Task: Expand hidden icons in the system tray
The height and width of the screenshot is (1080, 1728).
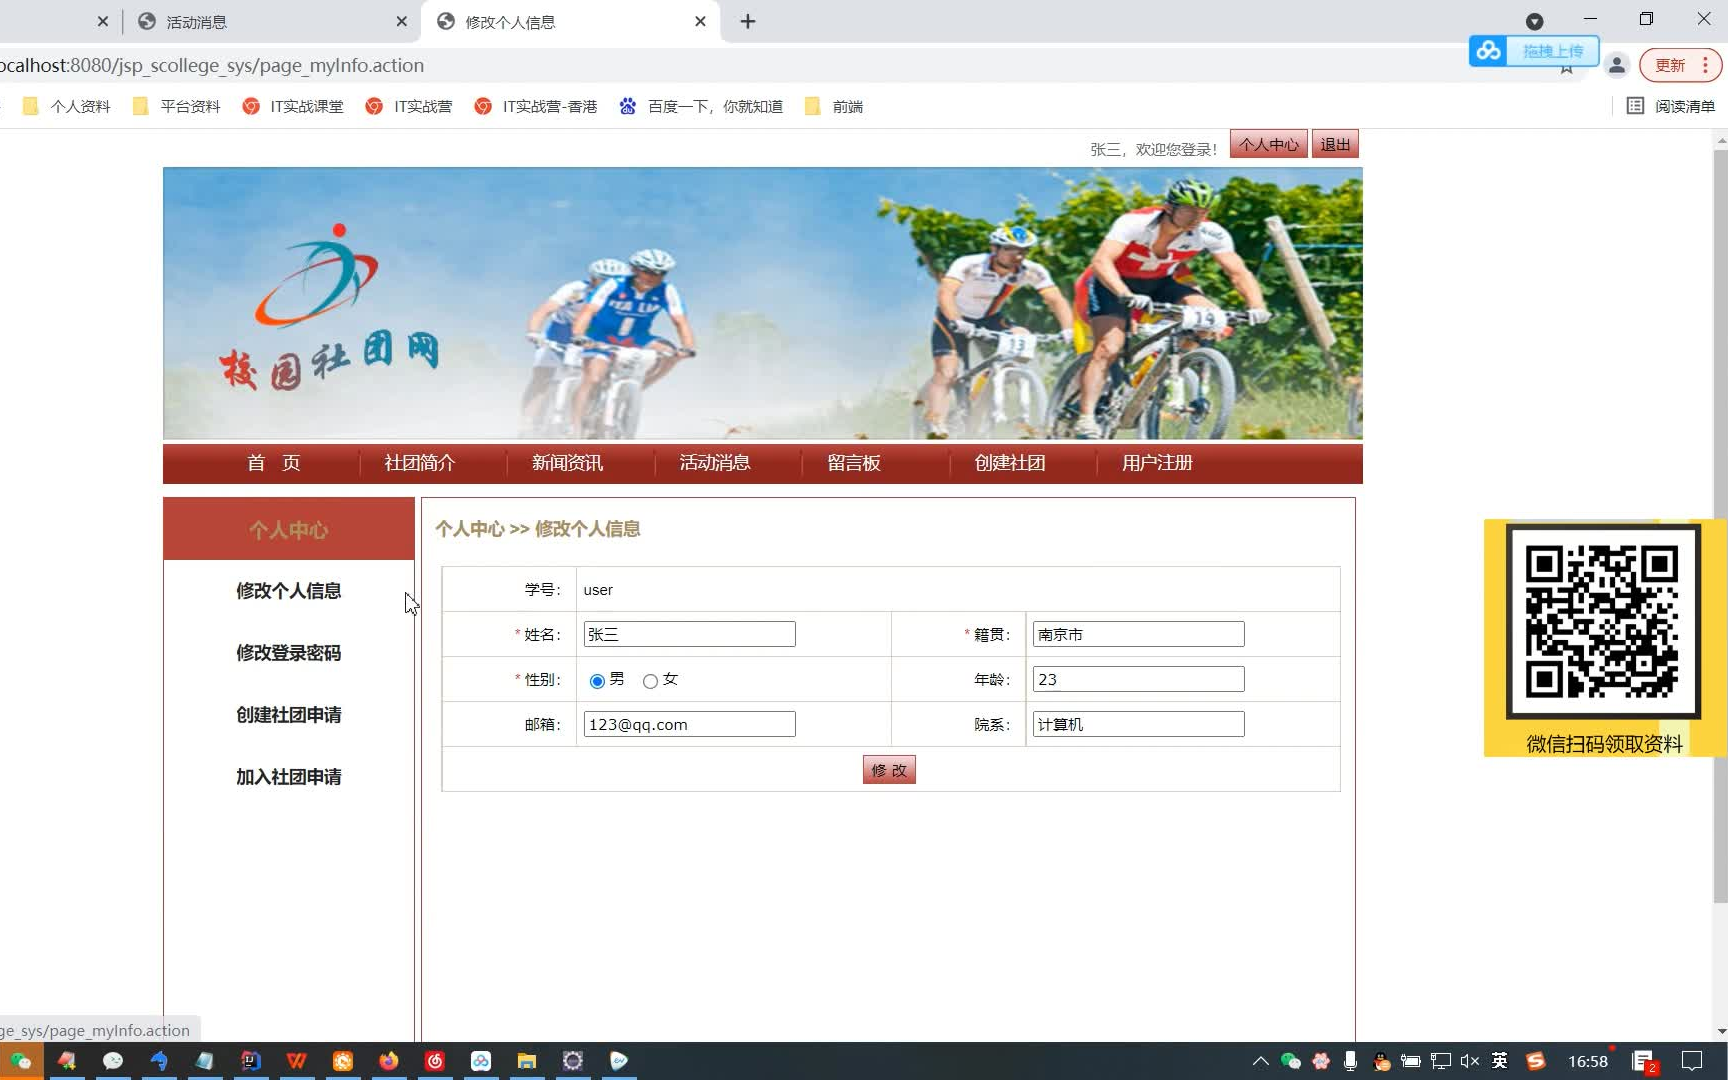Action: 1260,1062
